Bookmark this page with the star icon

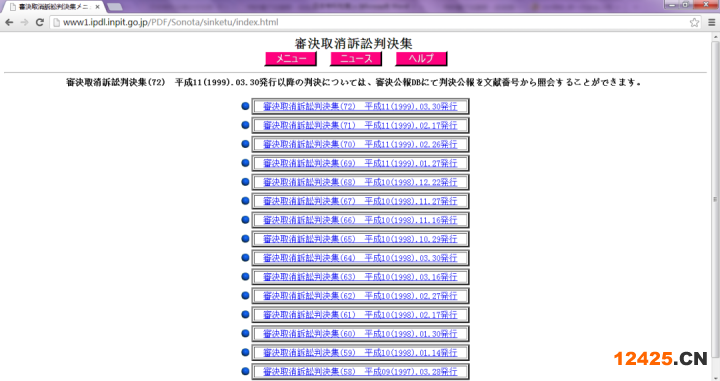tap(694, 22)
